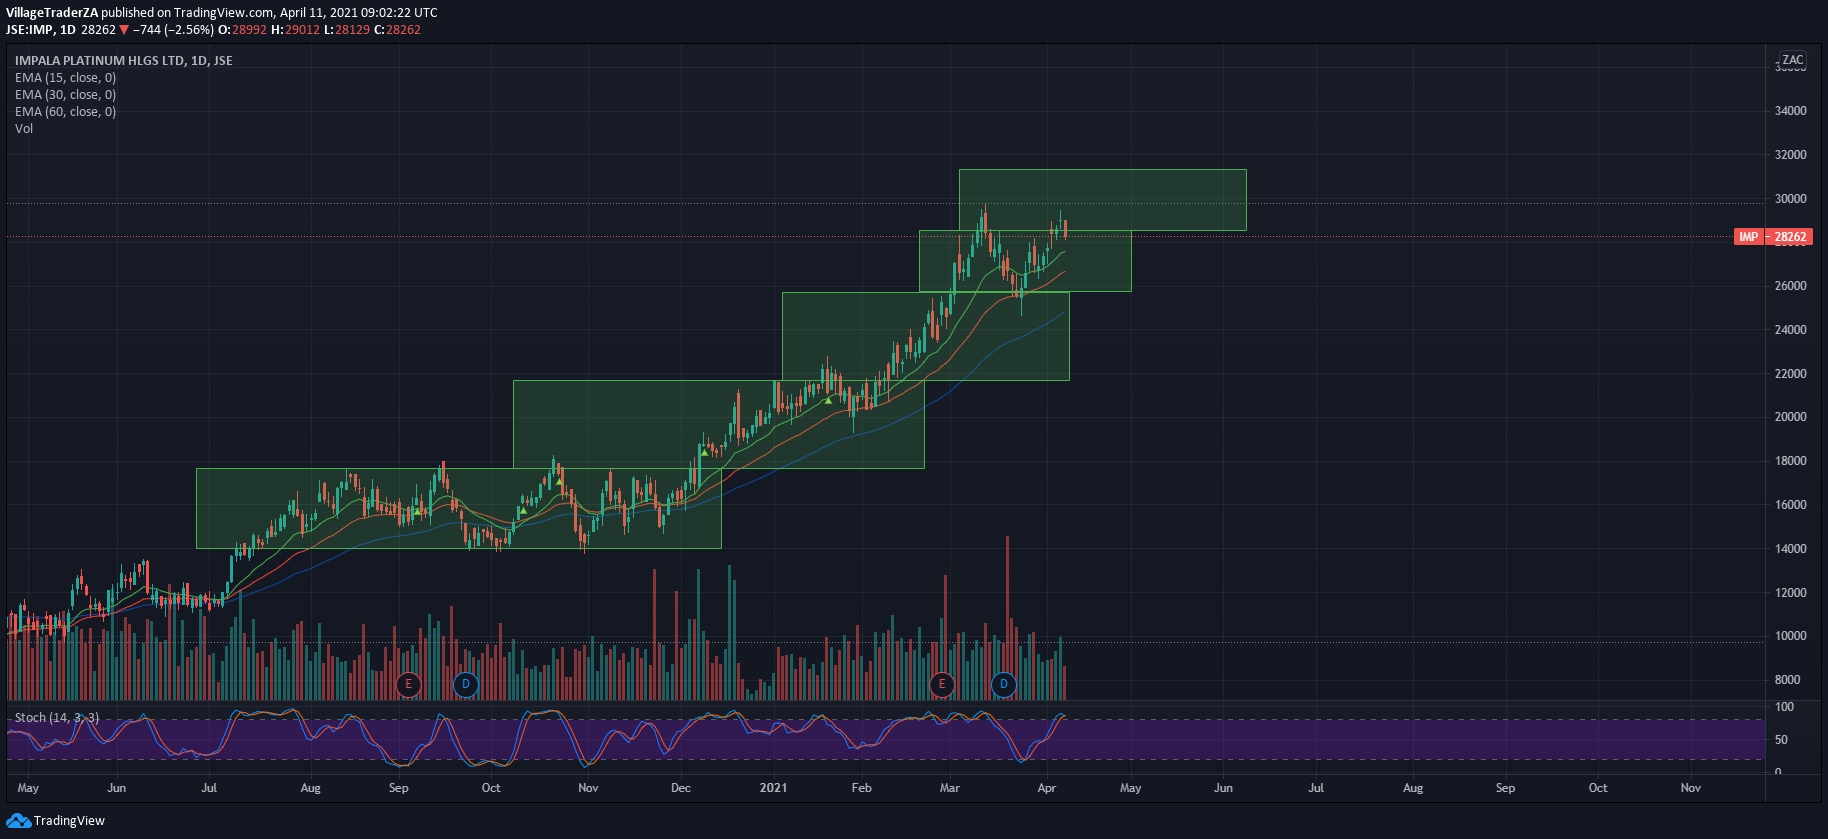Screen dimensions: 1828x839
Task: Click the dividend D marker before October
Action: [466, 684]
